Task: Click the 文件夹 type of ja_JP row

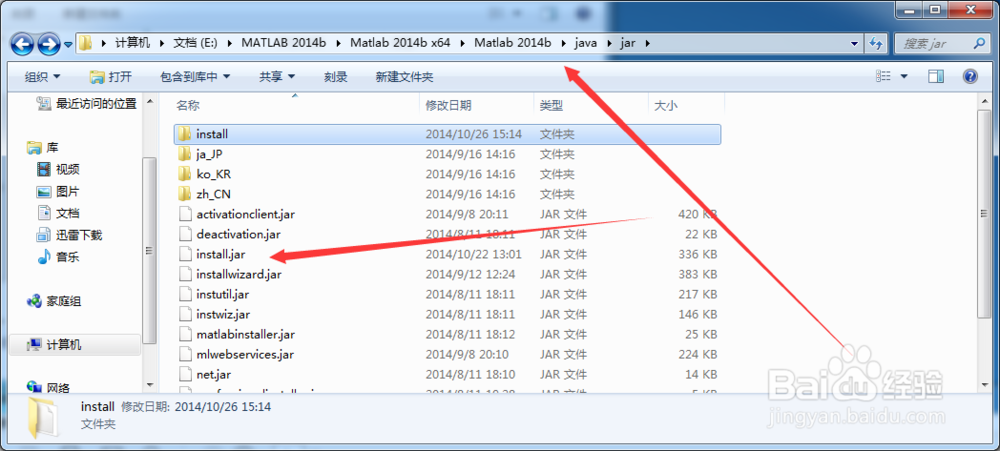Action: click(557, 154)
